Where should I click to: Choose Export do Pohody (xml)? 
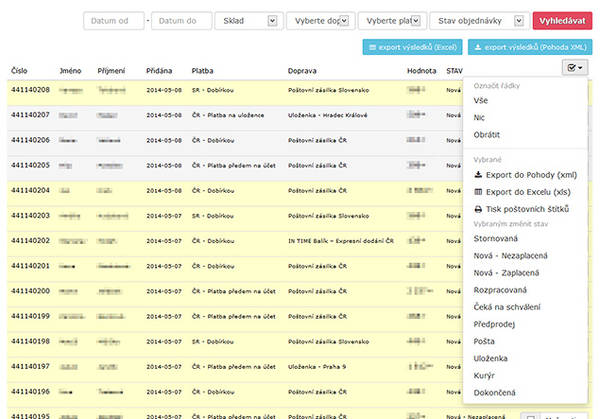point(525,175)
